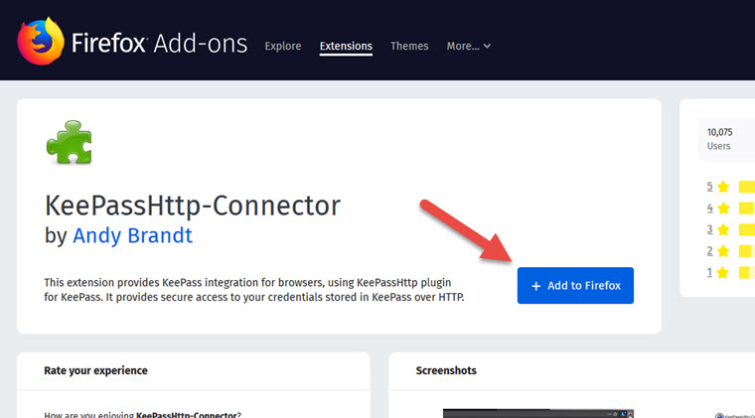755x418 pixels.
Task: Click the star icon beside rating 2
Action: tap(723, 251)
